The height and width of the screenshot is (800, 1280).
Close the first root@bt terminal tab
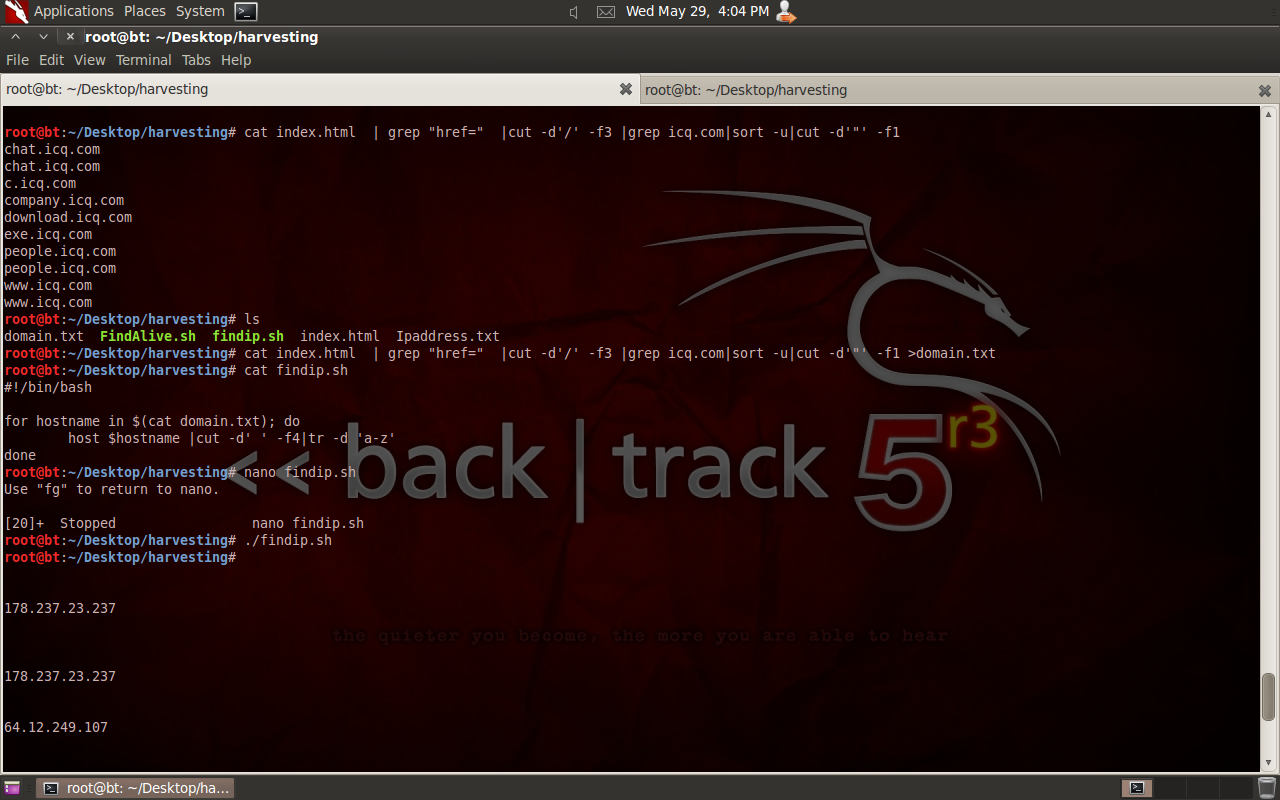pos(626,89)
